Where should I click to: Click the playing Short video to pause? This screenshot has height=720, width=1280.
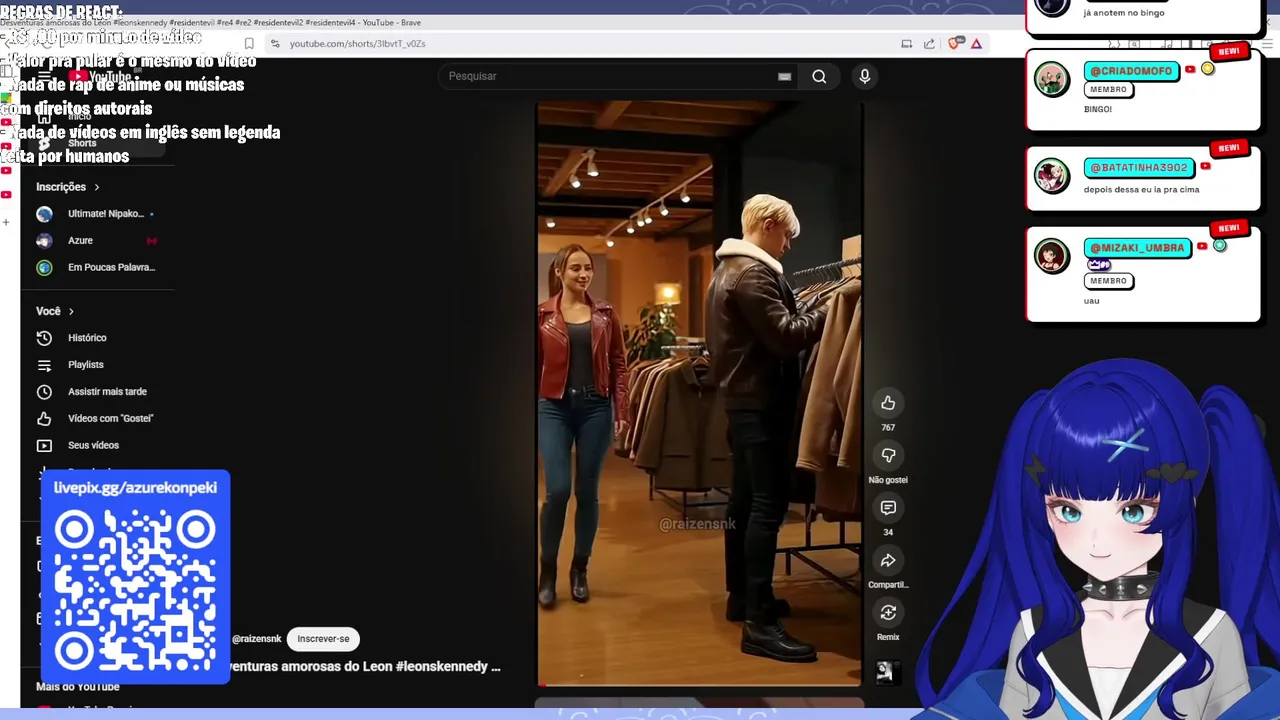coord(699,394)
